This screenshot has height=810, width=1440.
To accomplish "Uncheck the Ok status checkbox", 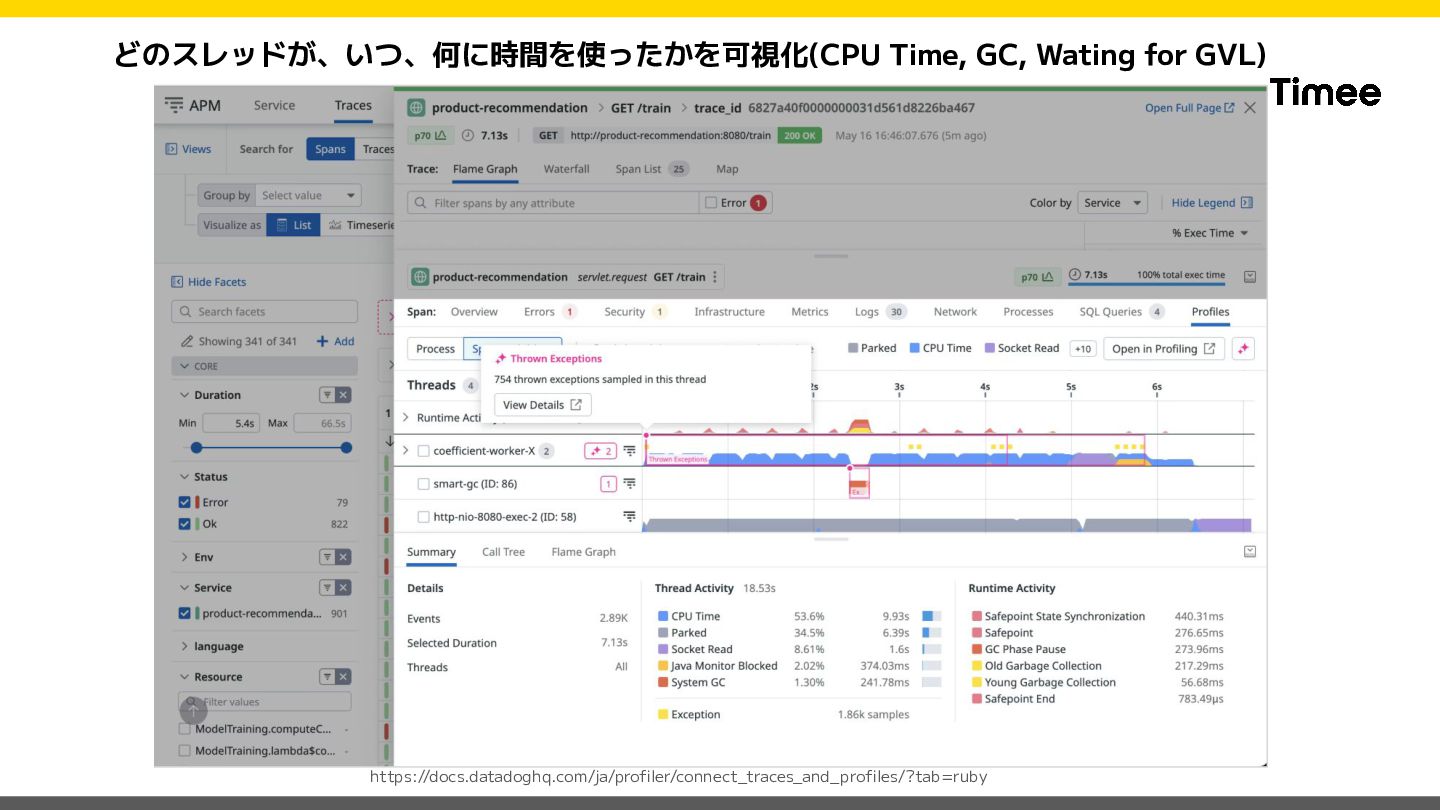I will coord(184,524).
